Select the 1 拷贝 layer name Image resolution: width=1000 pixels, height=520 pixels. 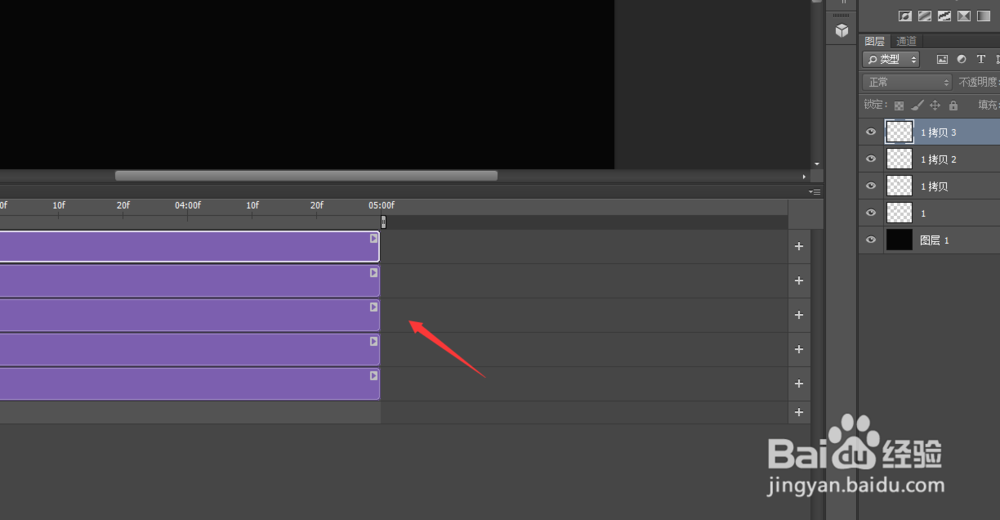coord(934,186)
